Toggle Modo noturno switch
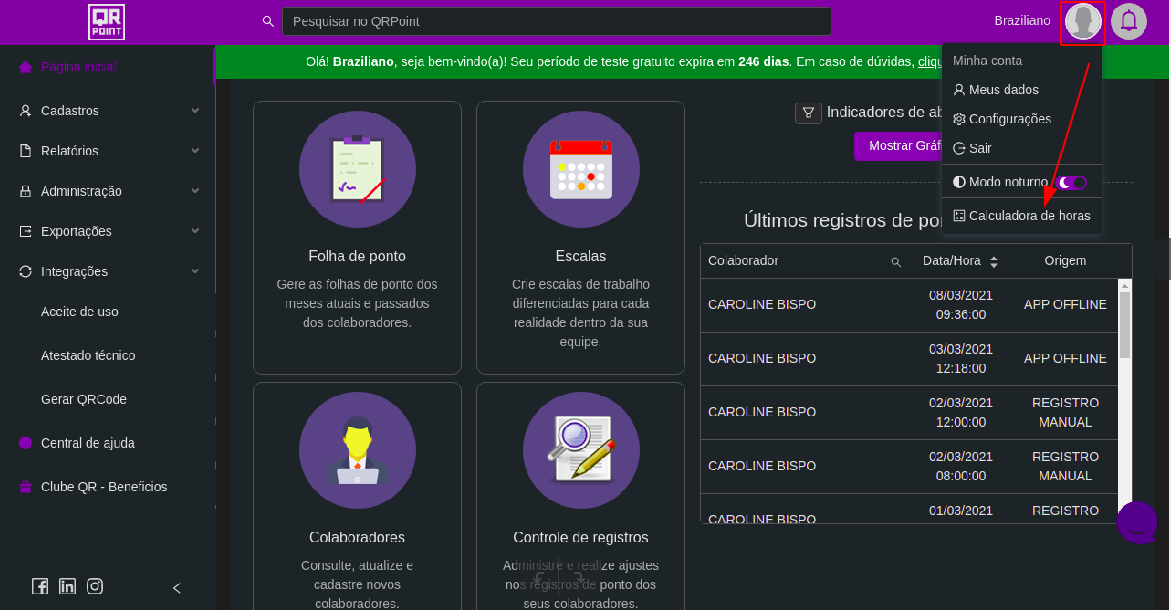This screenshot has height=610, width=1171. [x=1072, y=182]
